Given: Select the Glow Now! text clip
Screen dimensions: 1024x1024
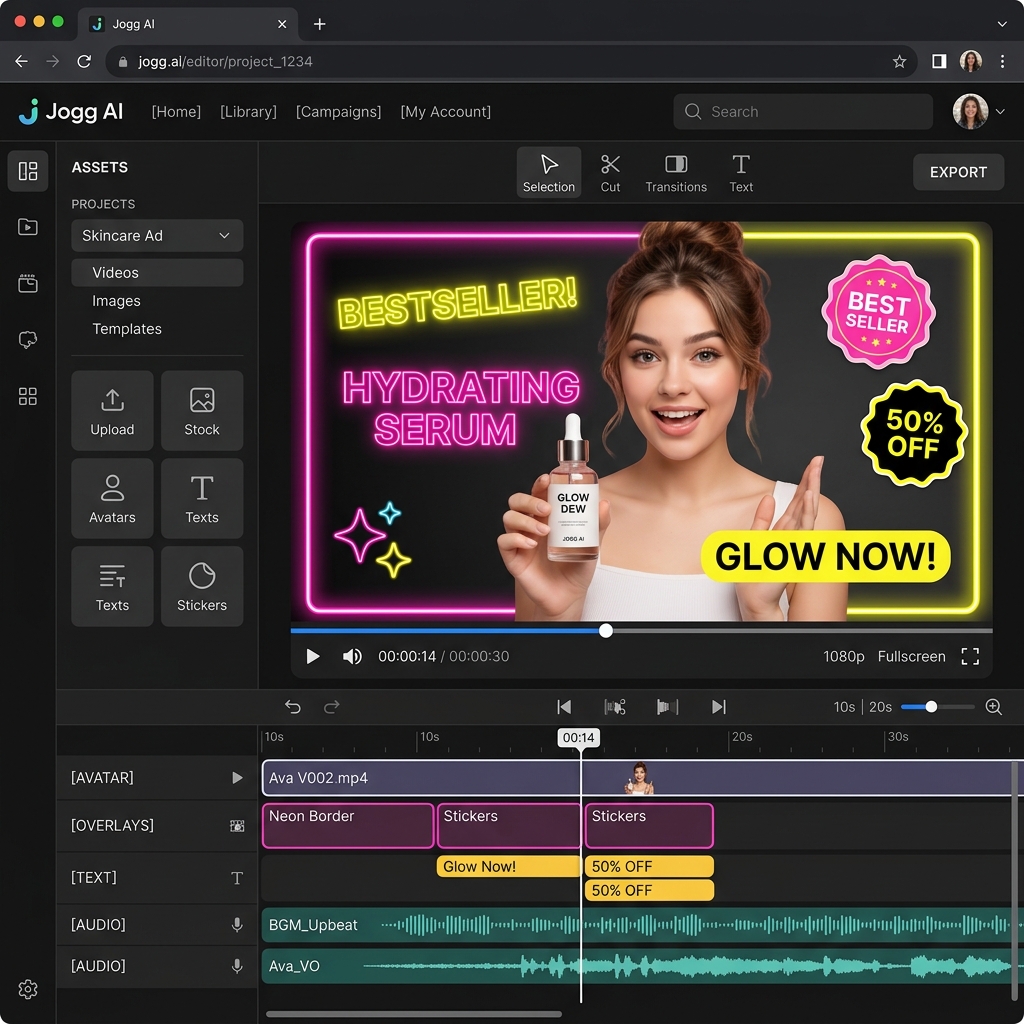Looking at the screenshot, I should 509,867.
